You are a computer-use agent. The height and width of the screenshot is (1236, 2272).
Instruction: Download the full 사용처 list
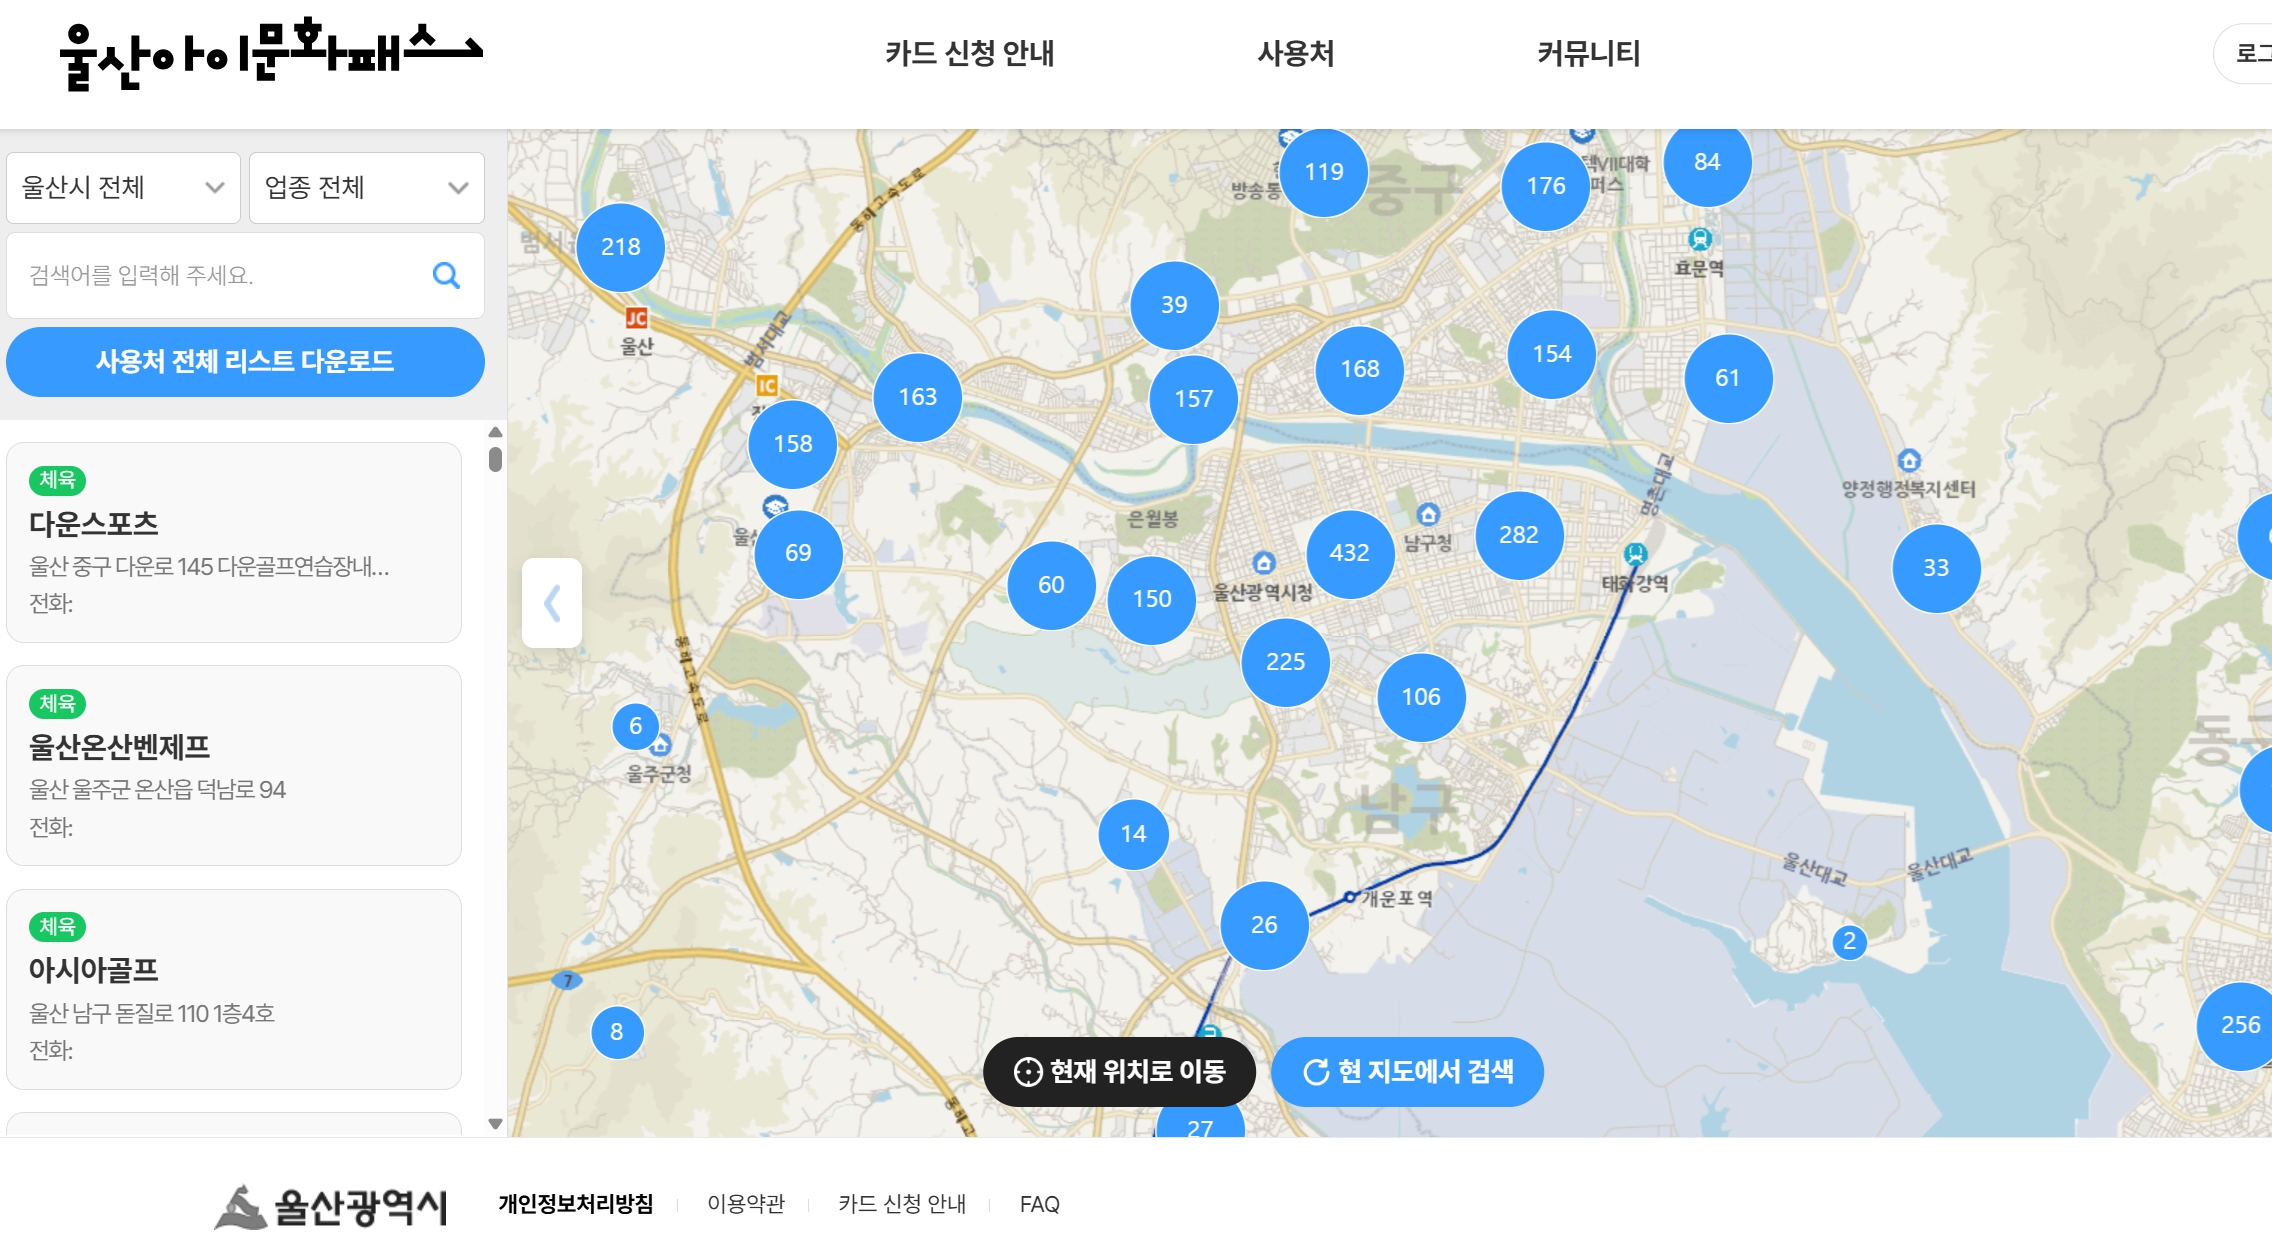245,362
